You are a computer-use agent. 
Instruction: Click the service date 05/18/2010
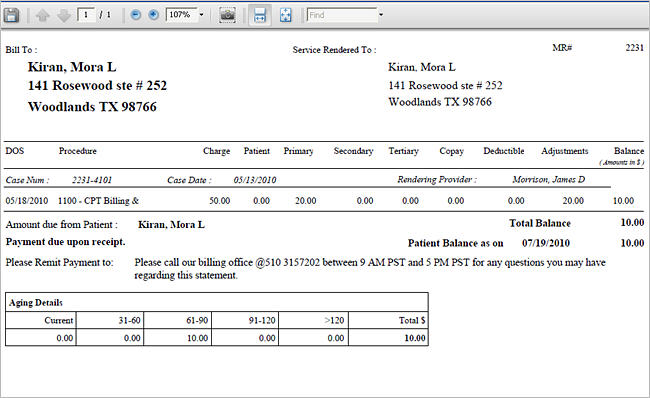click(27, 201)
